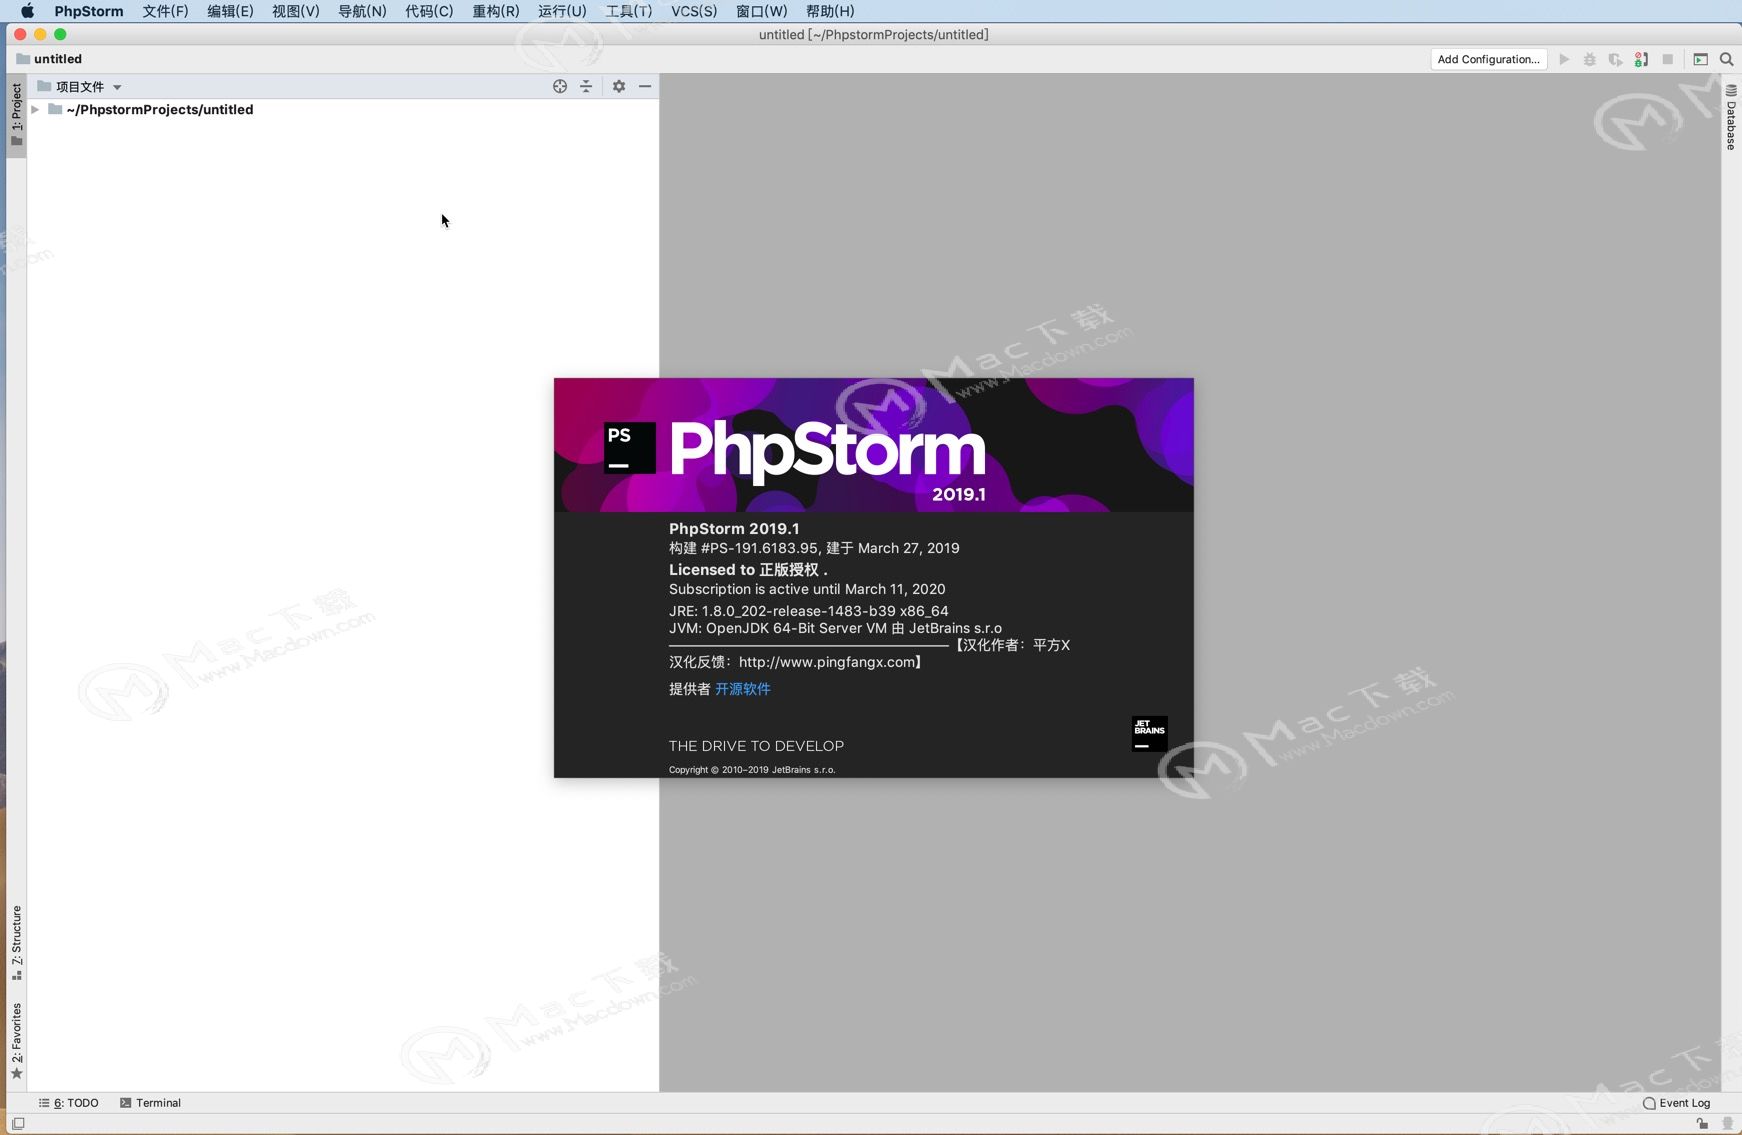
Task: Open the Database tool window tab
Action: coord(1731,118)
